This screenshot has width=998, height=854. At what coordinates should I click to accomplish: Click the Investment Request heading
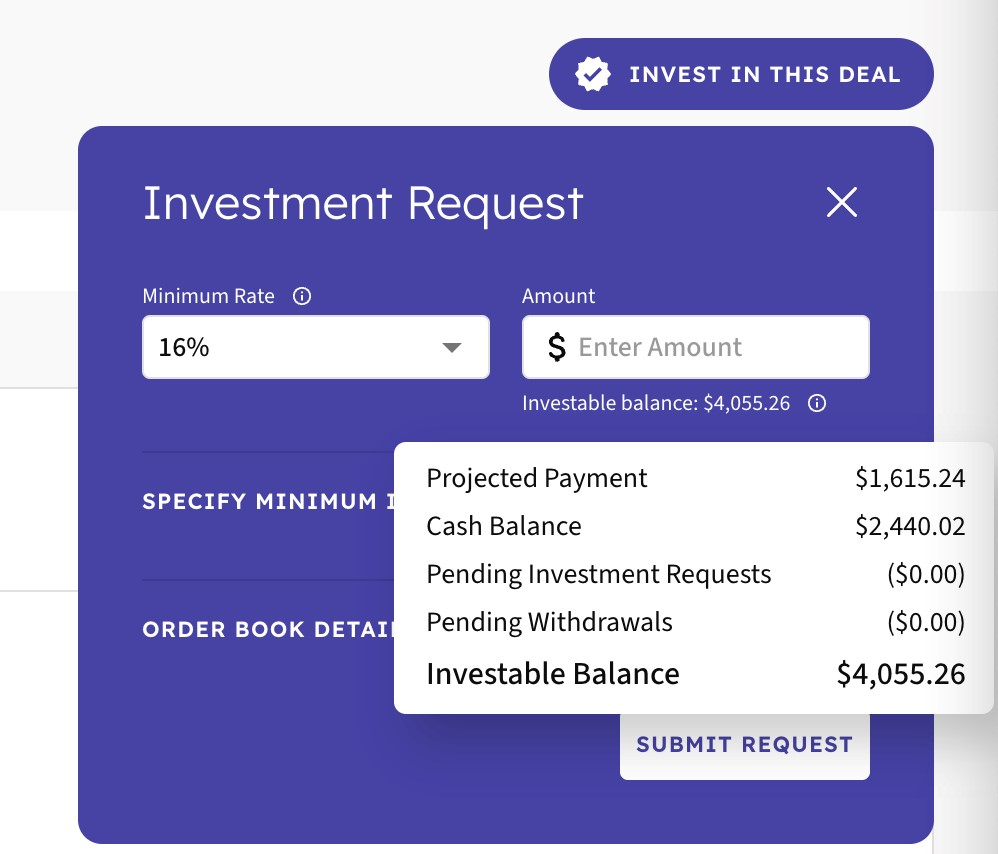(363, 204)
